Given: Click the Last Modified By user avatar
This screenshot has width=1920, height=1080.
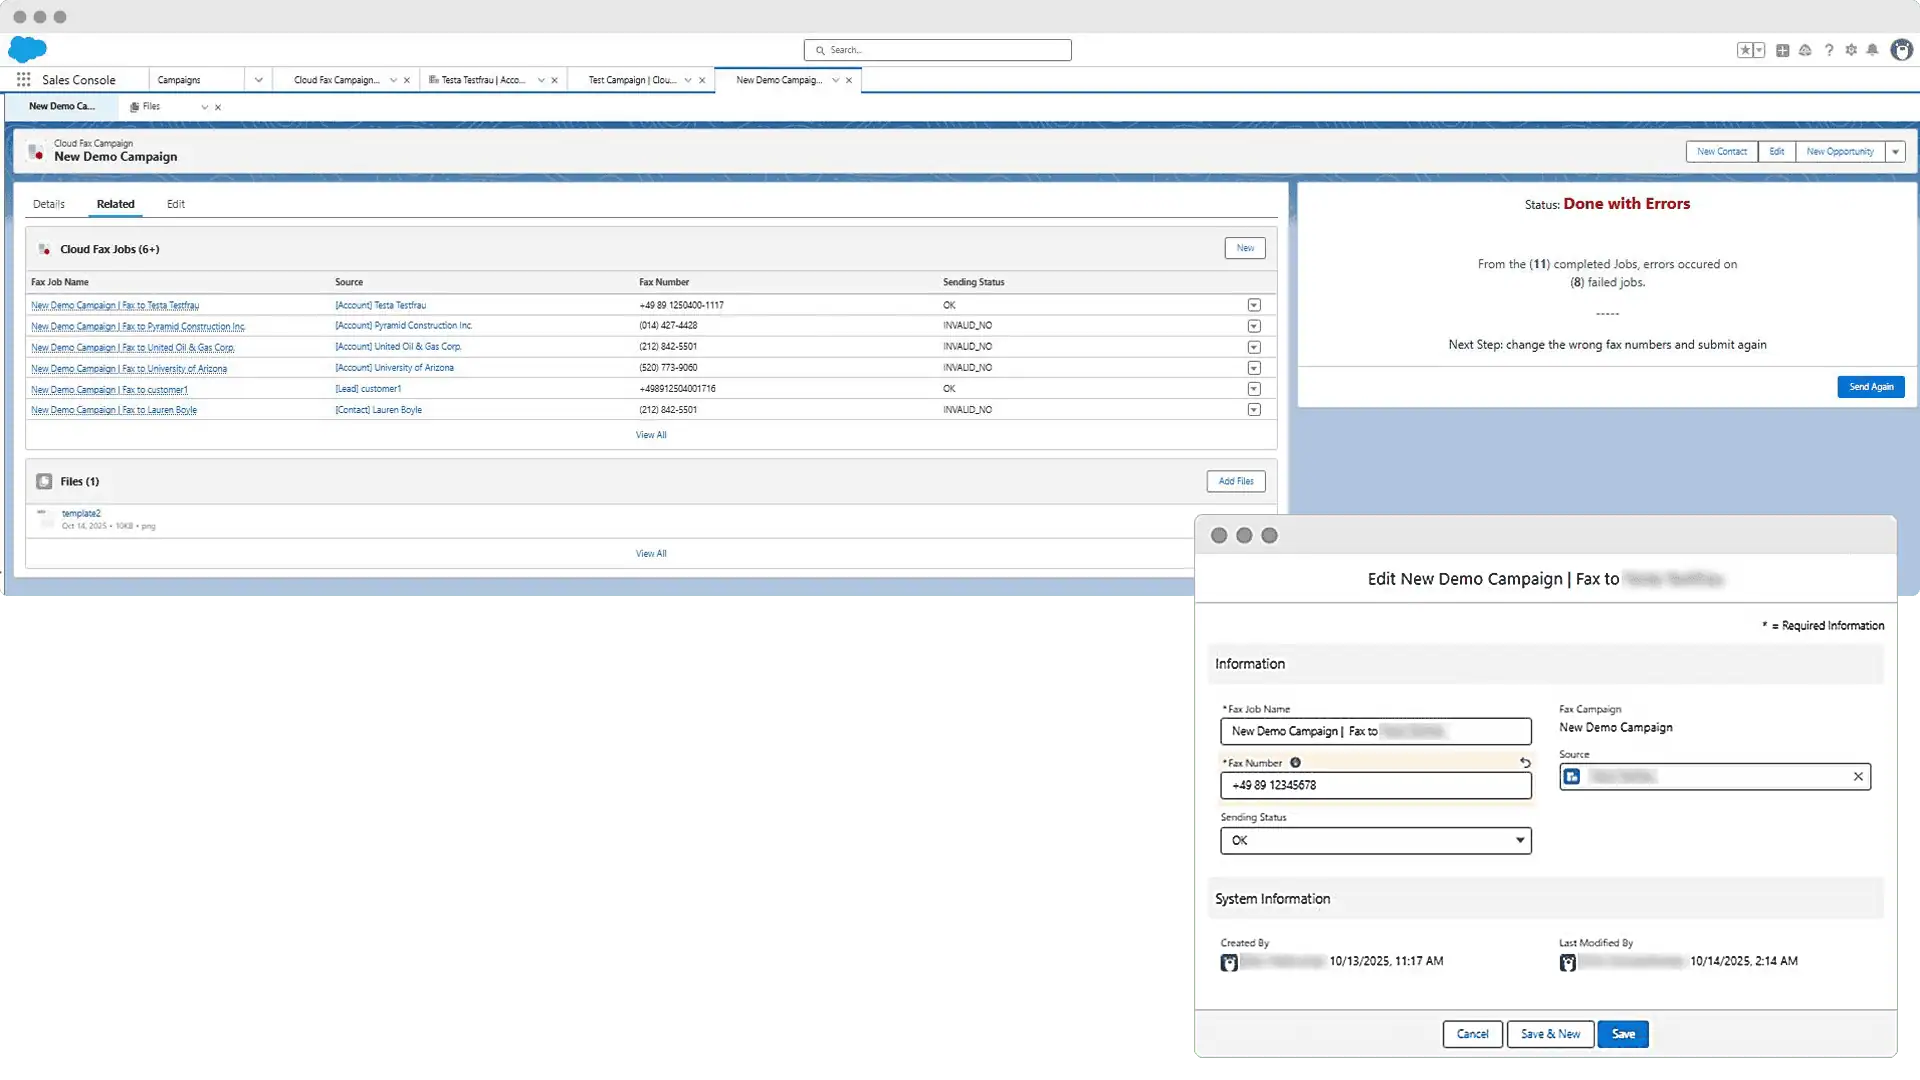Looking at the screenshot, I should [1567, 962].
